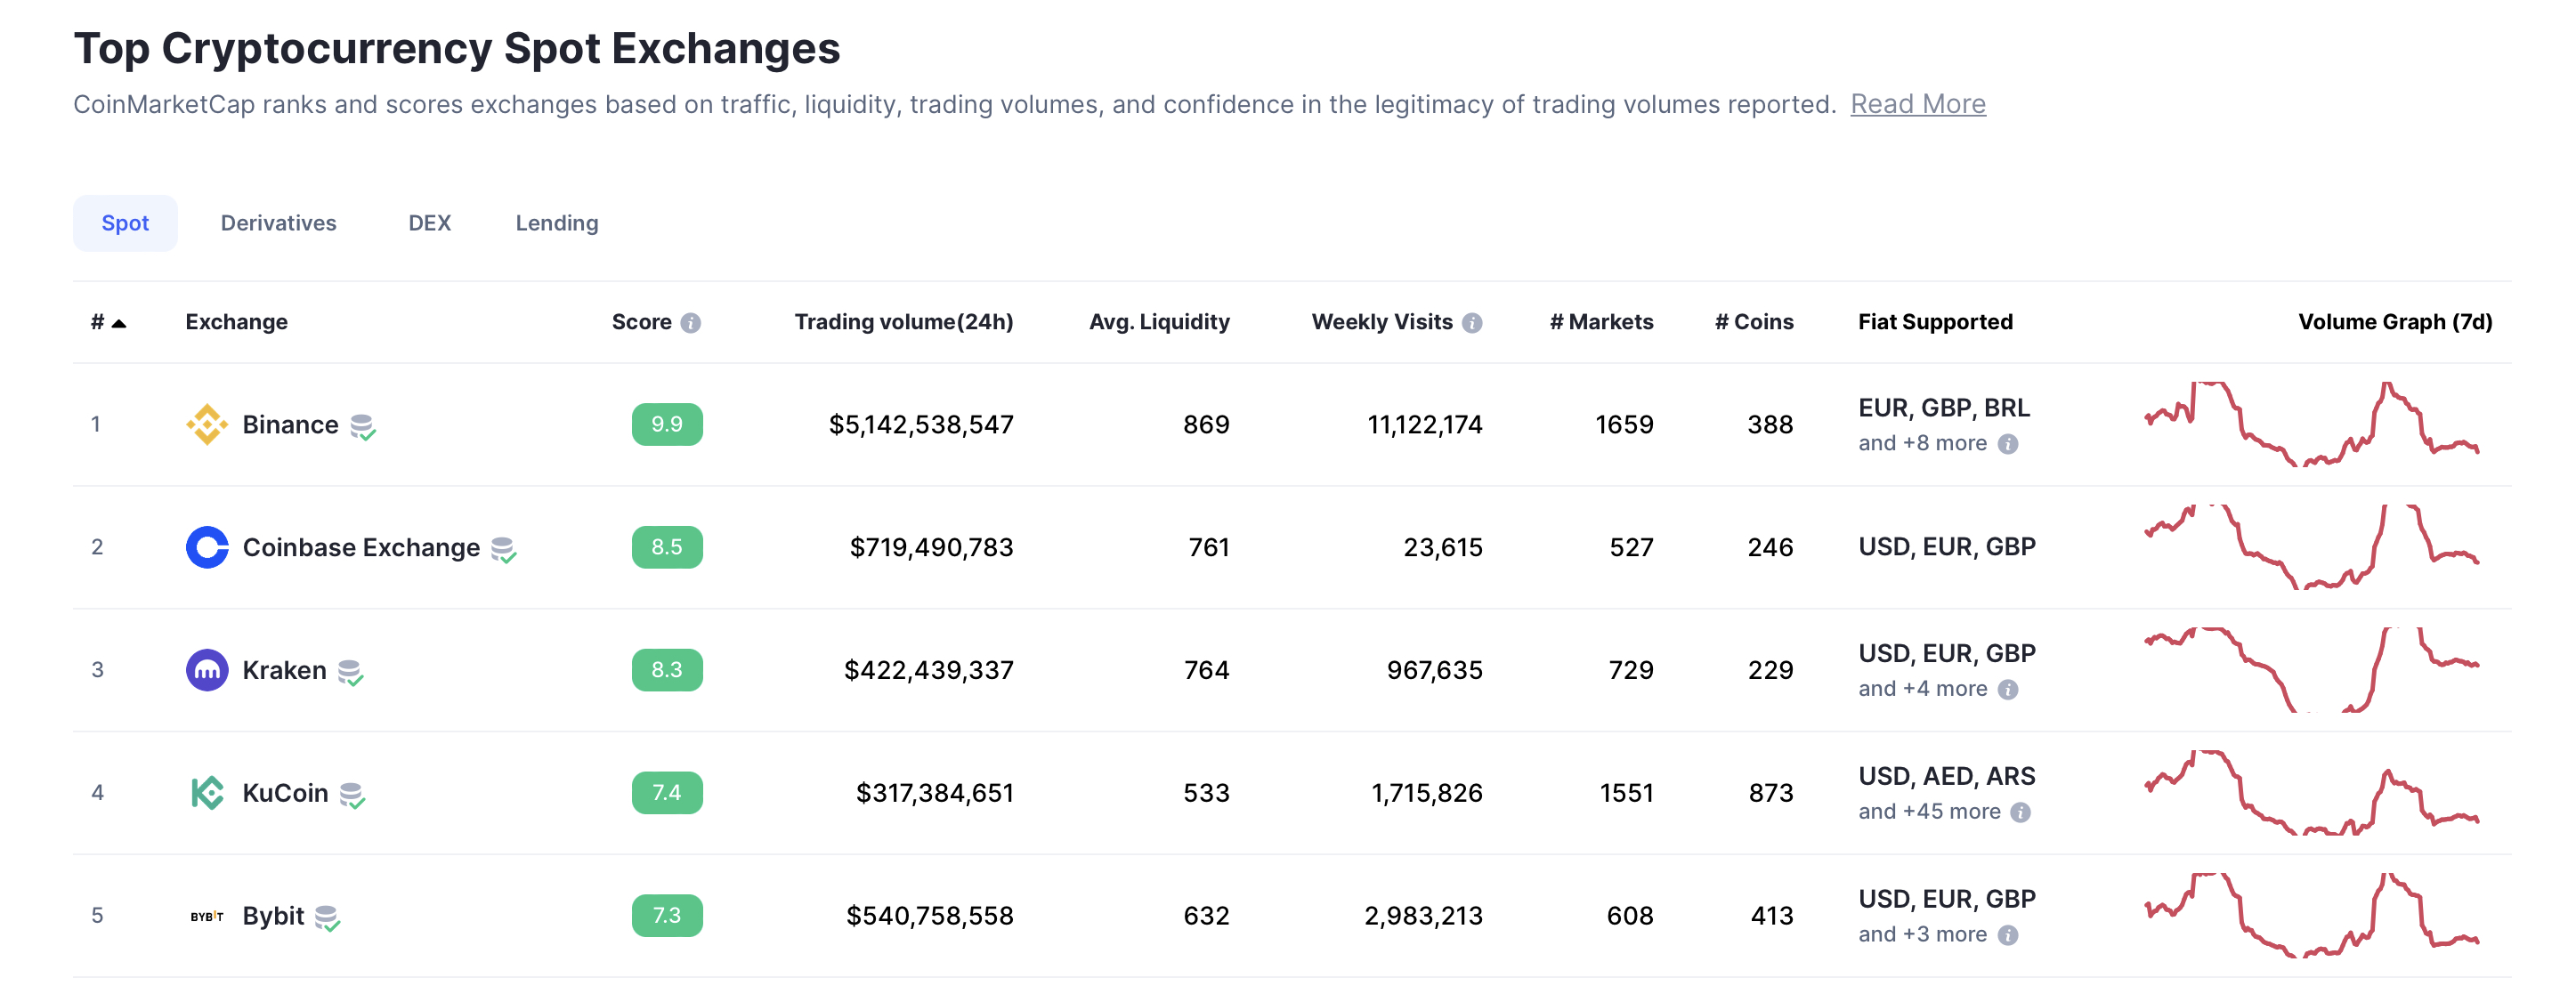Click the Fiat Supported column header
The width and height of the screenshot is (2576, 986).
(1935, 322)
